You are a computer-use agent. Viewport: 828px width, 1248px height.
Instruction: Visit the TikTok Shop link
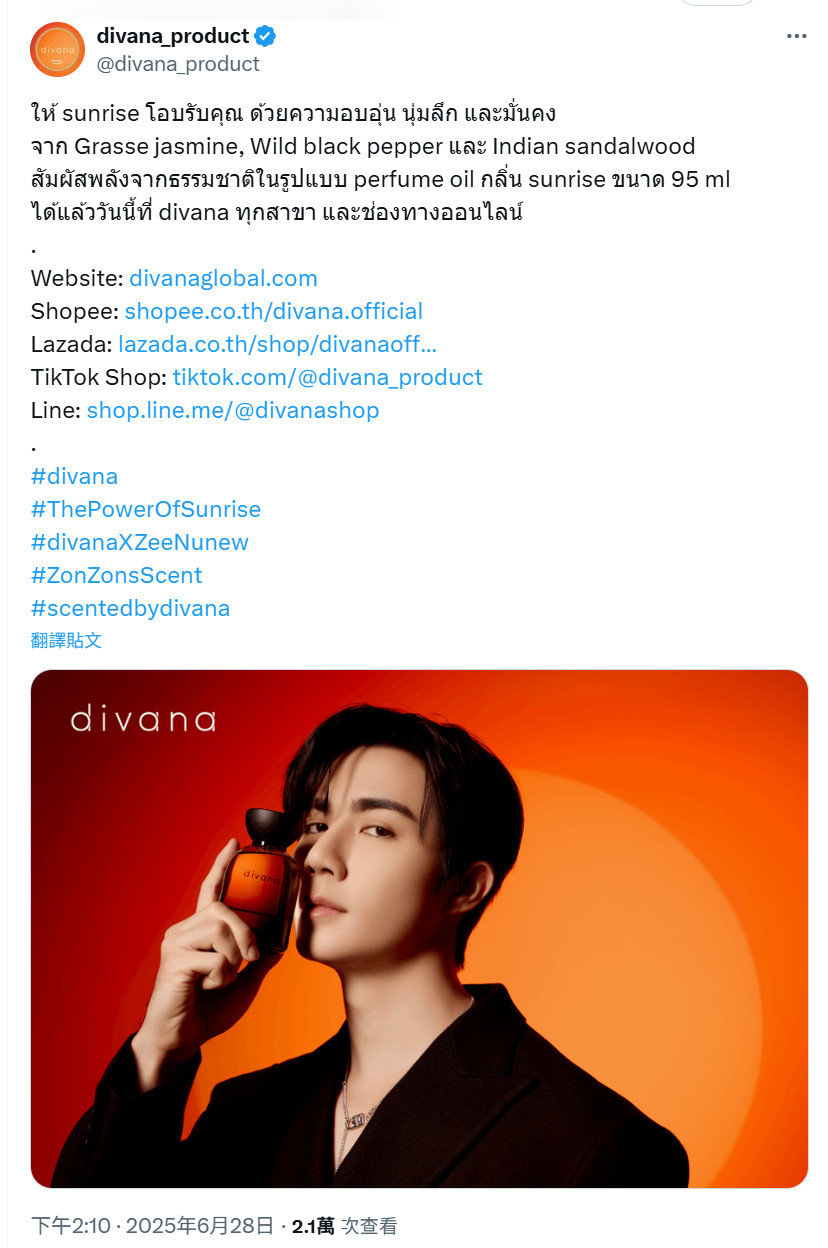[x=327, y=377]
